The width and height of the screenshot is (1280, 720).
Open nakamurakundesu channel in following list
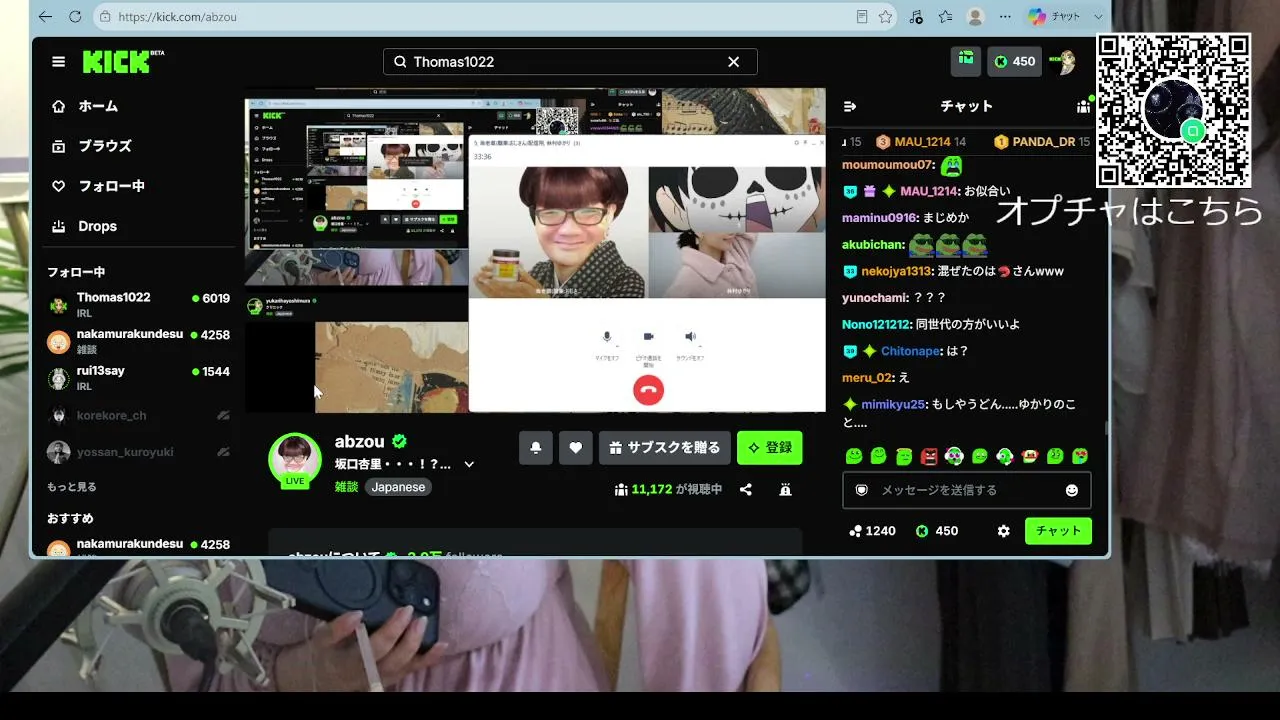coord(138,341)
